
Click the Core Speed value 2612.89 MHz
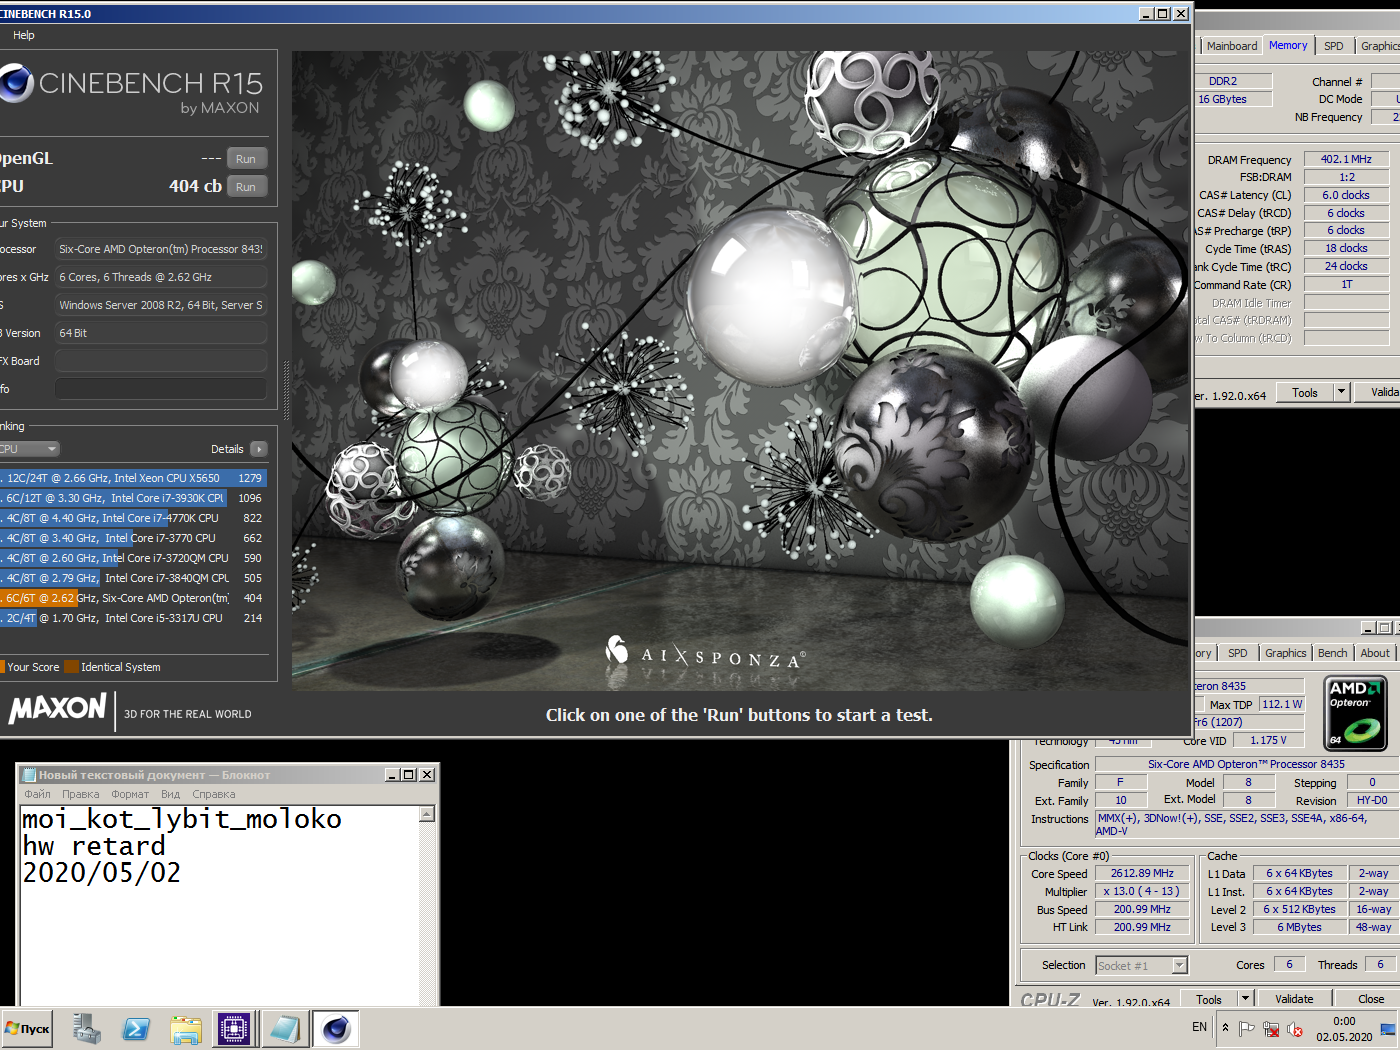1142,873
